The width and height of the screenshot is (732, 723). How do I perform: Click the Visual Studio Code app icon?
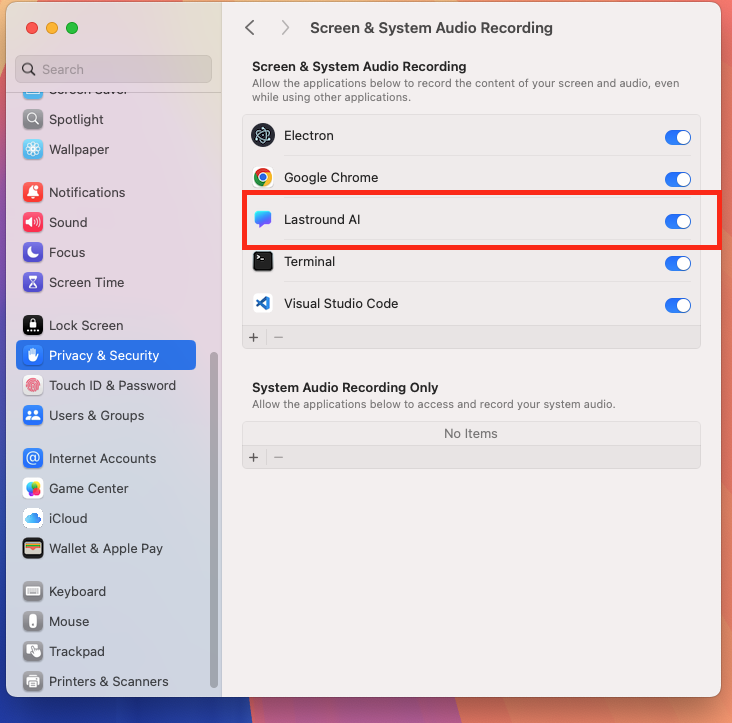(263, 303)
